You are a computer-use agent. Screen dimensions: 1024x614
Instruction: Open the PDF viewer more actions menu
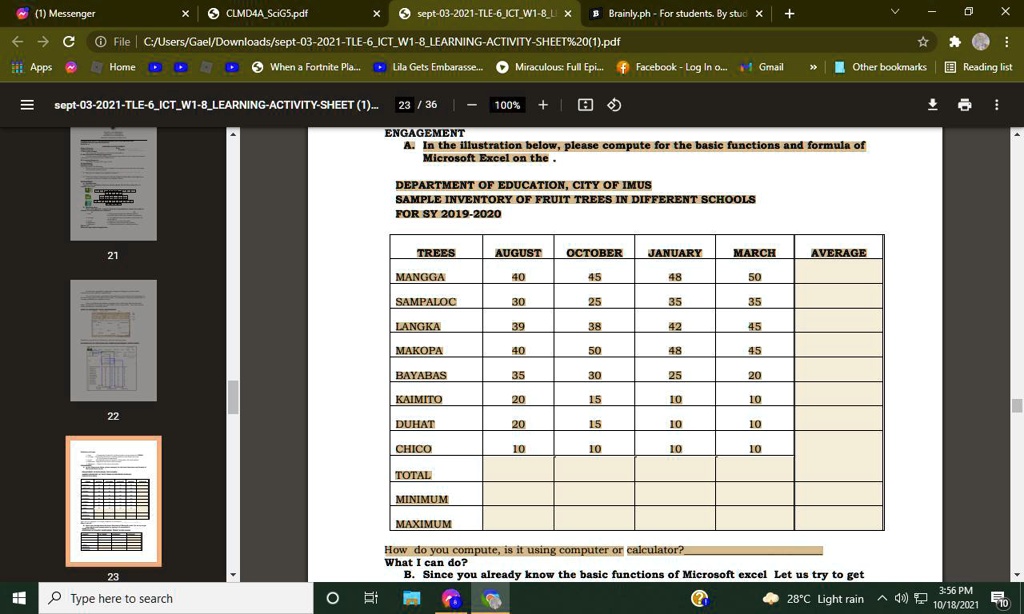(x=997, y=105)
